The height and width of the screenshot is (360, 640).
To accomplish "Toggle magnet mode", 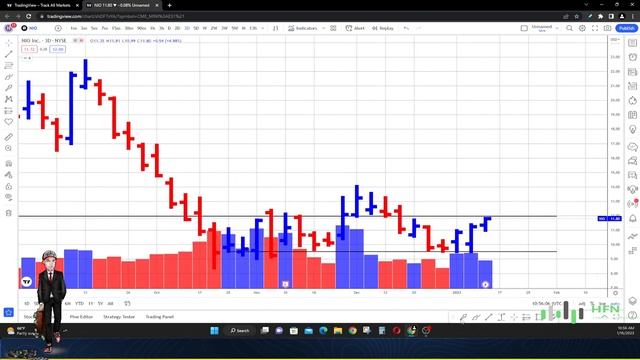I will 9,164.
